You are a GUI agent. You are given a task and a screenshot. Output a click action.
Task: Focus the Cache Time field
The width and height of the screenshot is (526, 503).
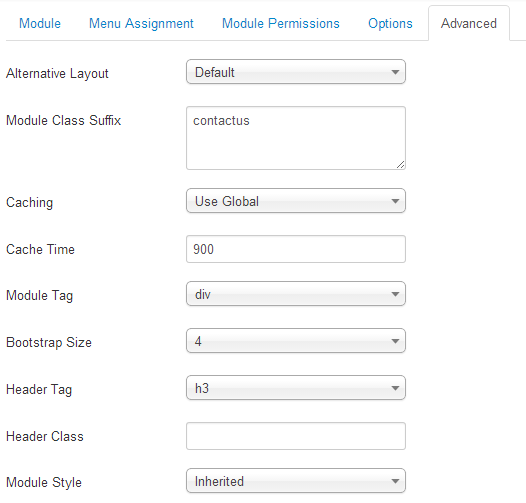point(296,249)
